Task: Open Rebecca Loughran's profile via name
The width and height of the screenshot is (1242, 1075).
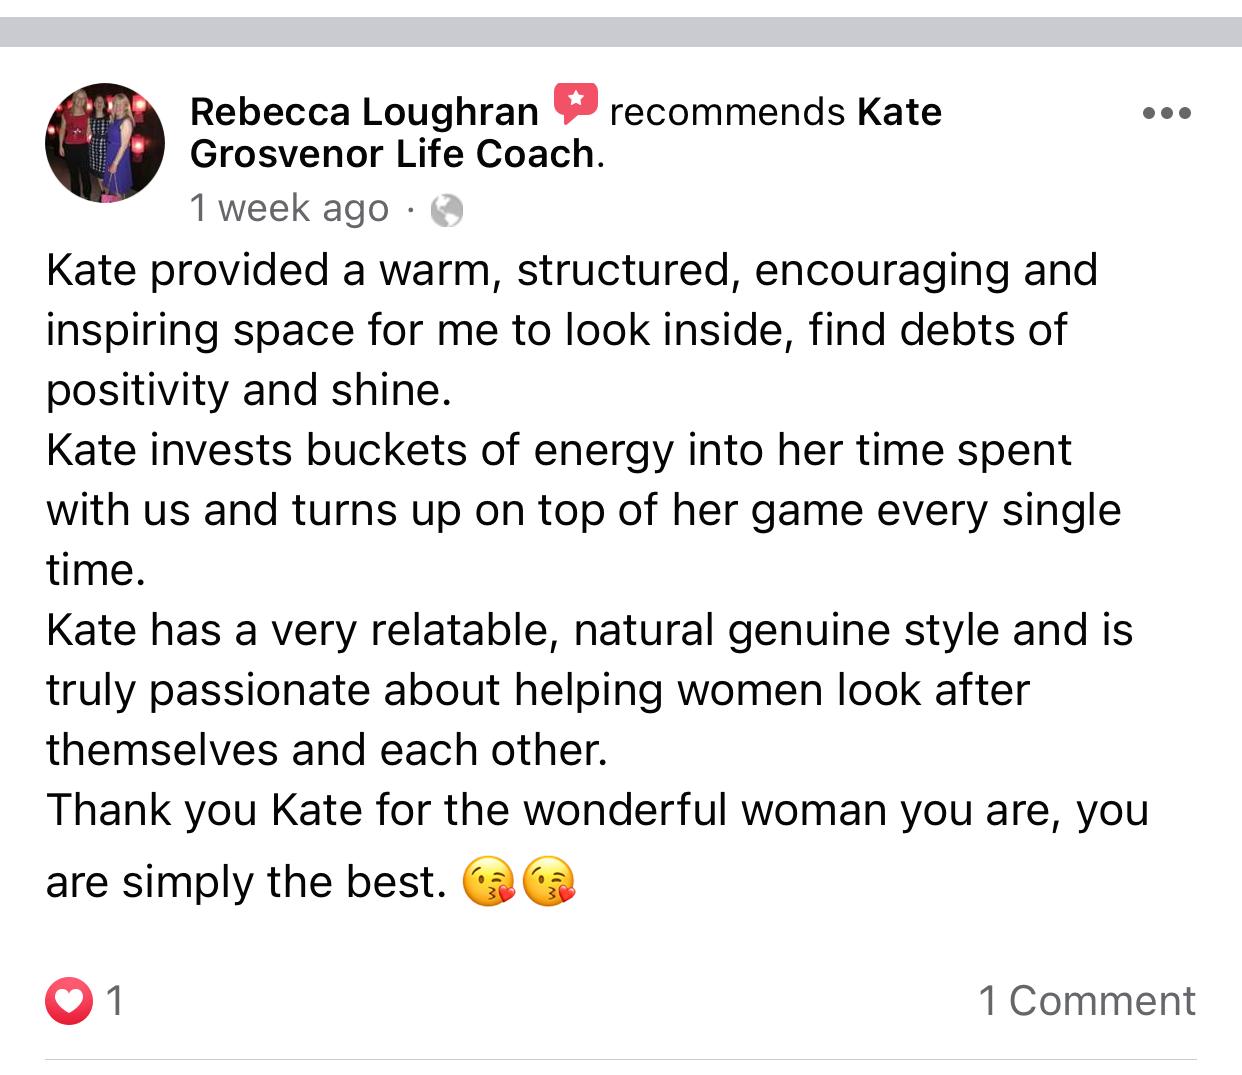Action: (364, 111)
